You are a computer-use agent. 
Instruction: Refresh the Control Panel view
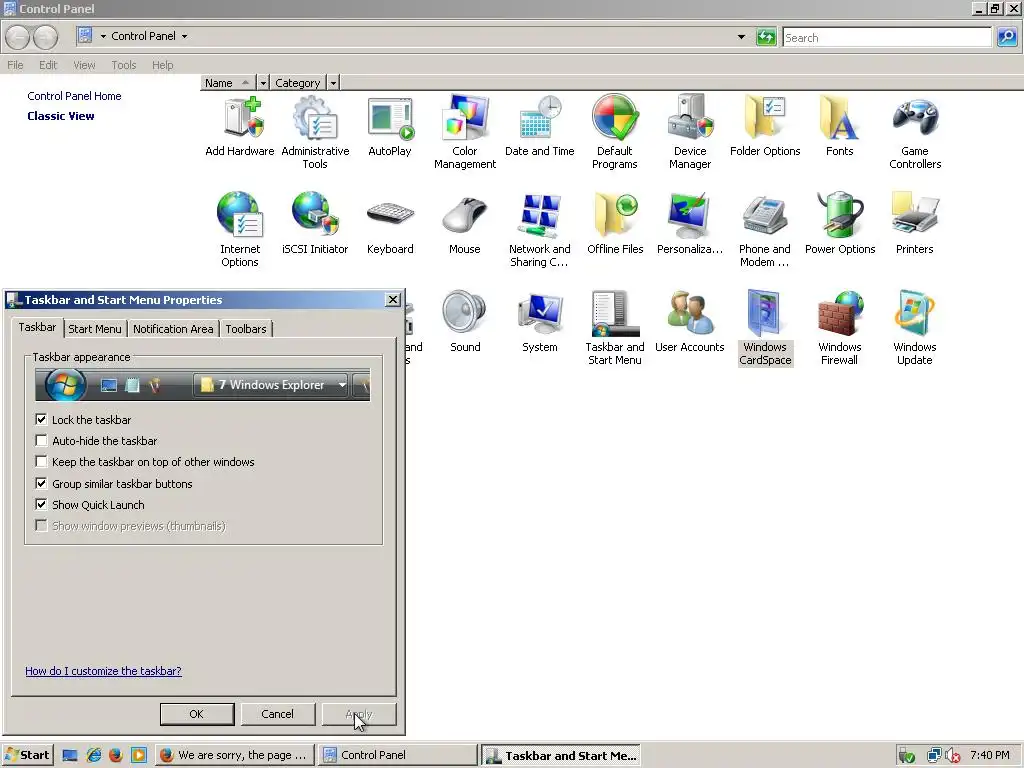(765, 37)
